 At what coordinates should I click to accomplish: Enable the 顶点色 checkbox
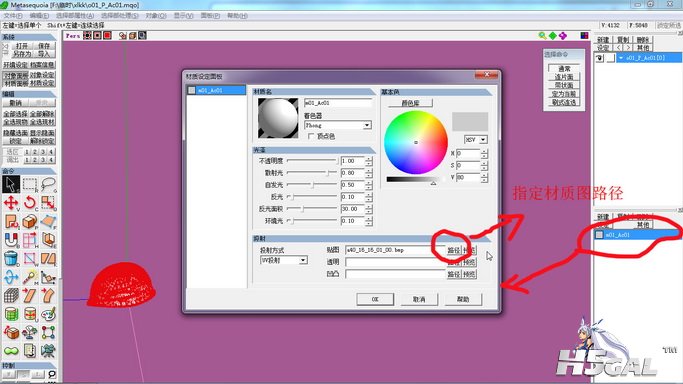click(x=311, y=136)
